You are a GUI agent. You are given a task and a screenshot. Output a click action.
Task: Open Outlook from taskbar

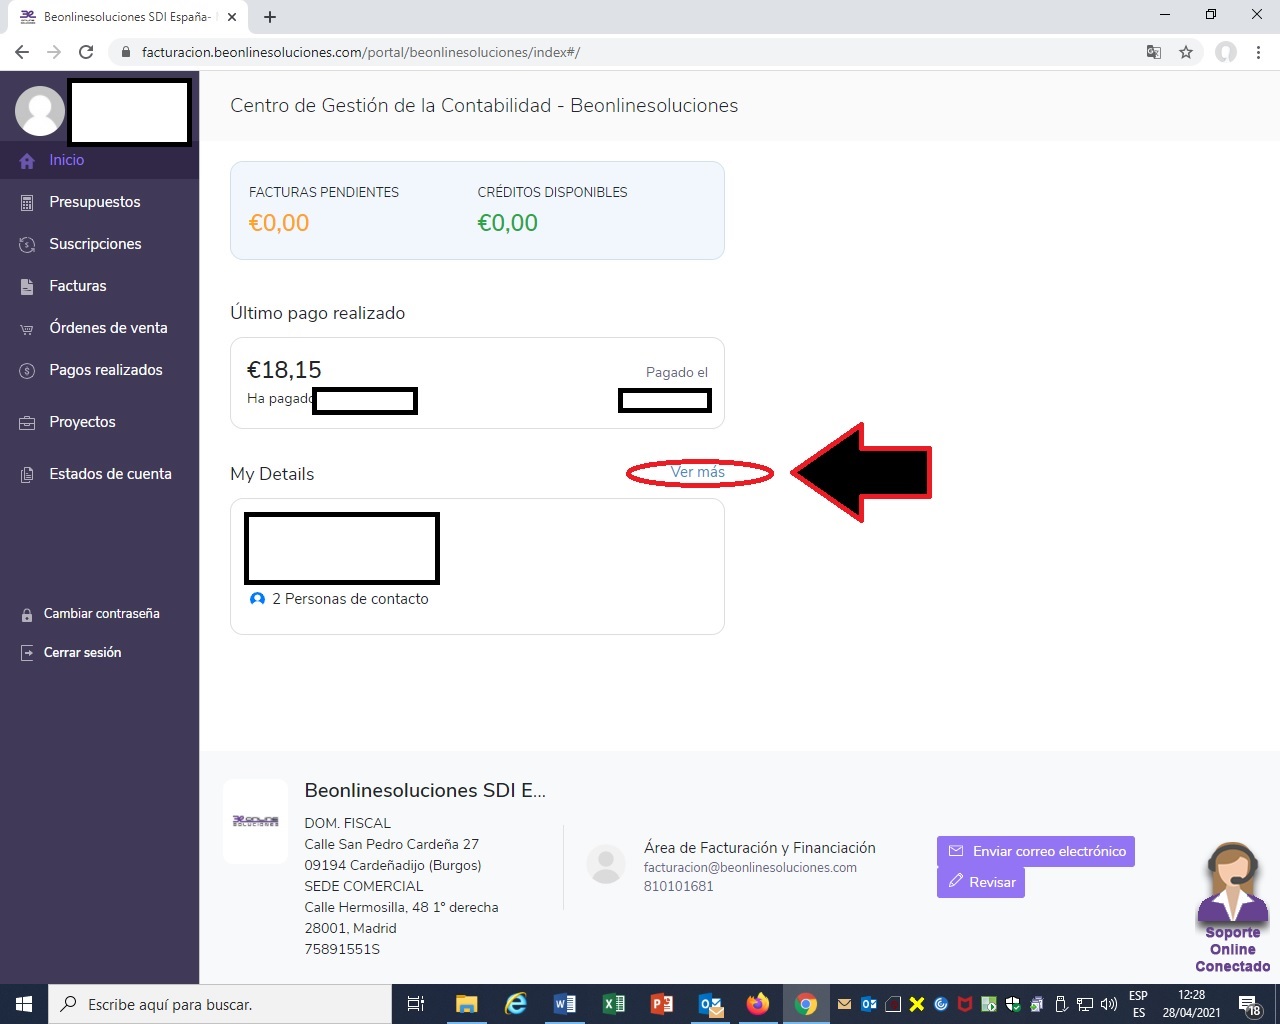[x=710, y=1004]
